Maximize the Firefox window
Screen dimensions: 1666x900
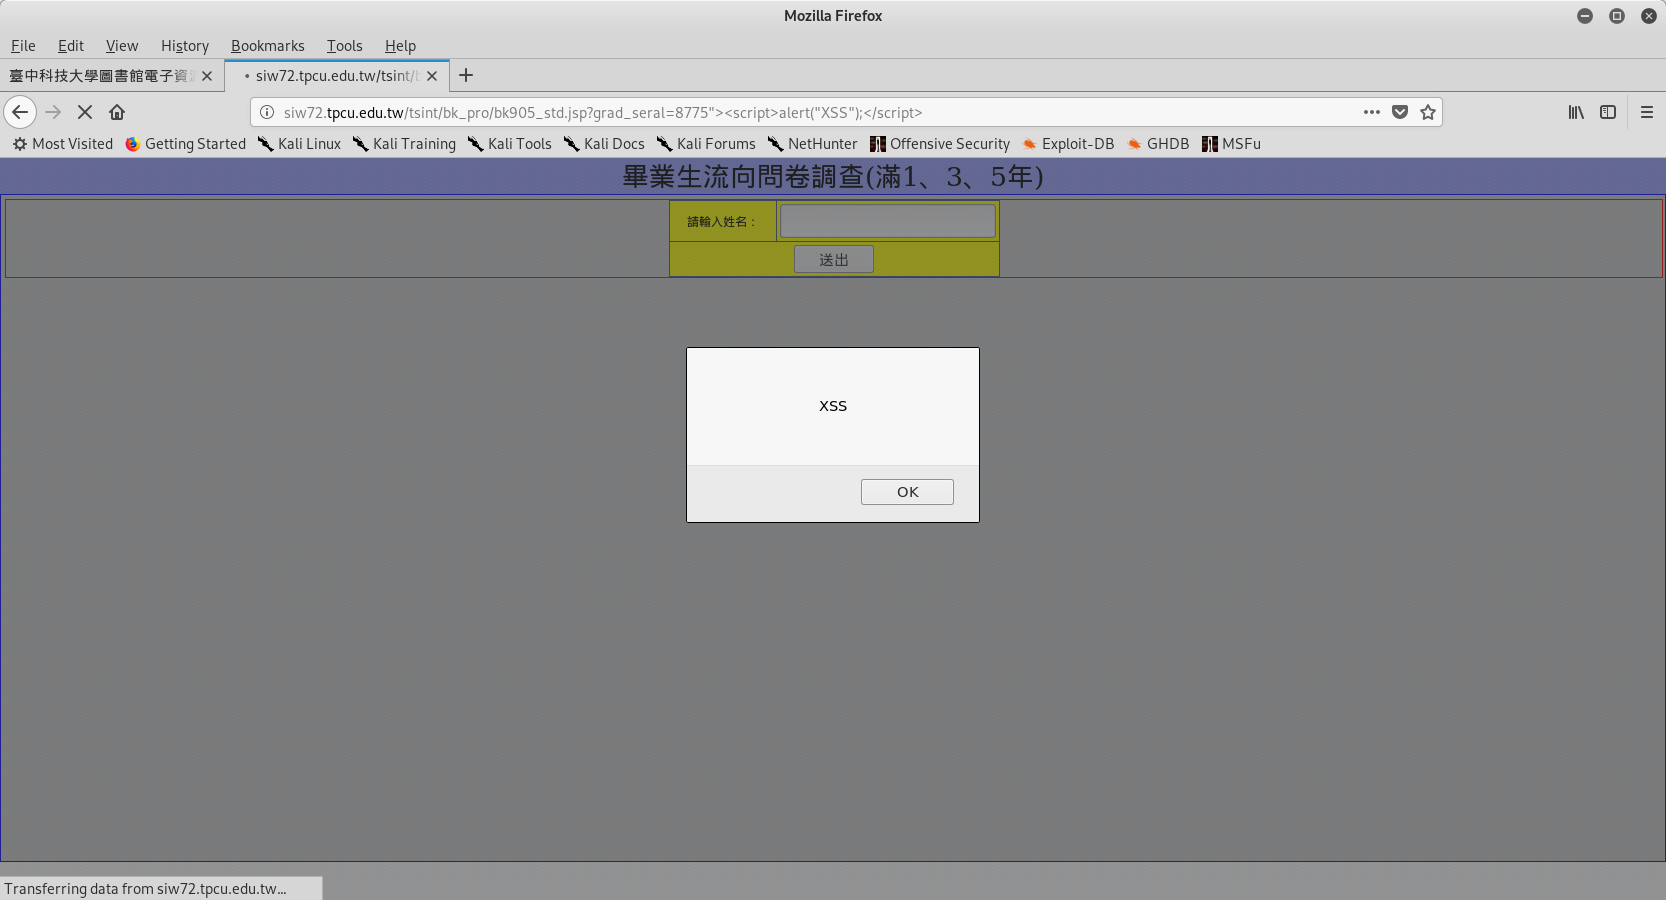[x=1617, y=16]
